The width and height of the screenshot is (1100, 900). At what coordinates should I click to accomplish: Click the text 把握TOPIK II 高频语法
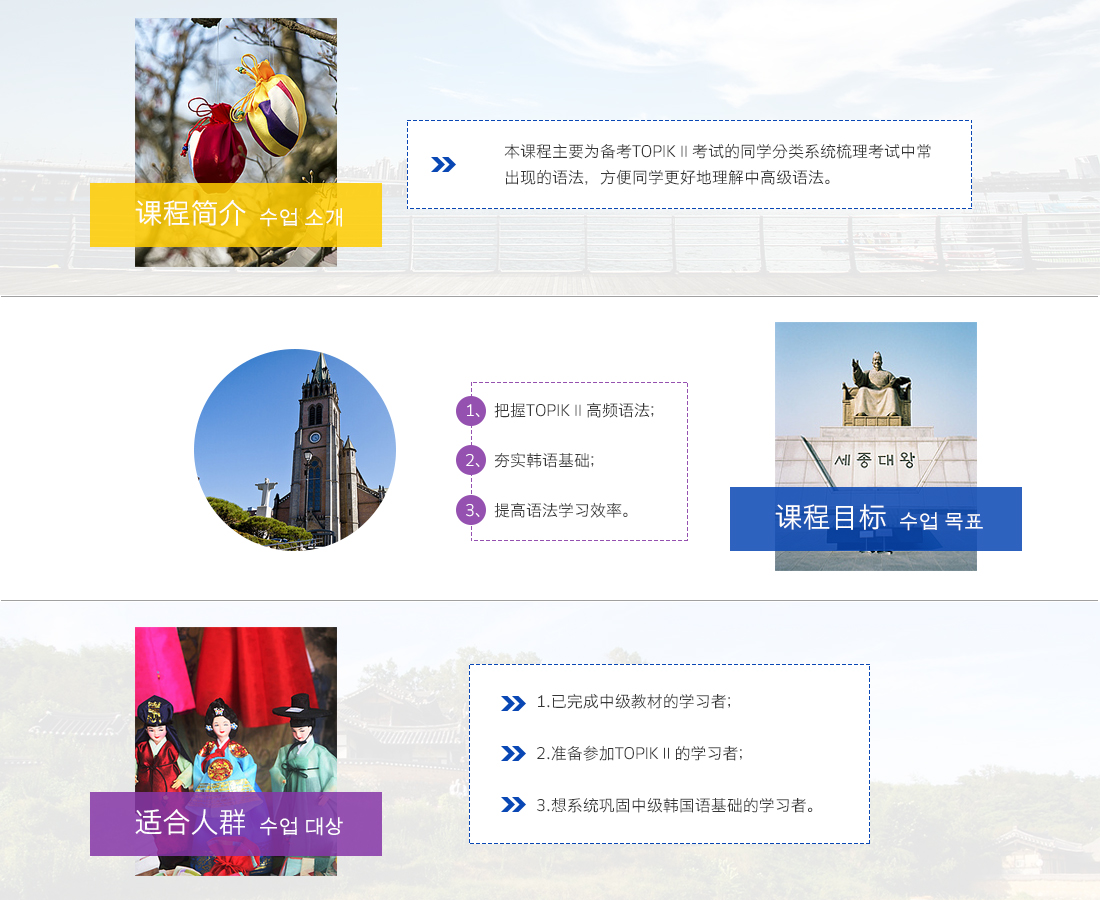(x=574, y=411)
